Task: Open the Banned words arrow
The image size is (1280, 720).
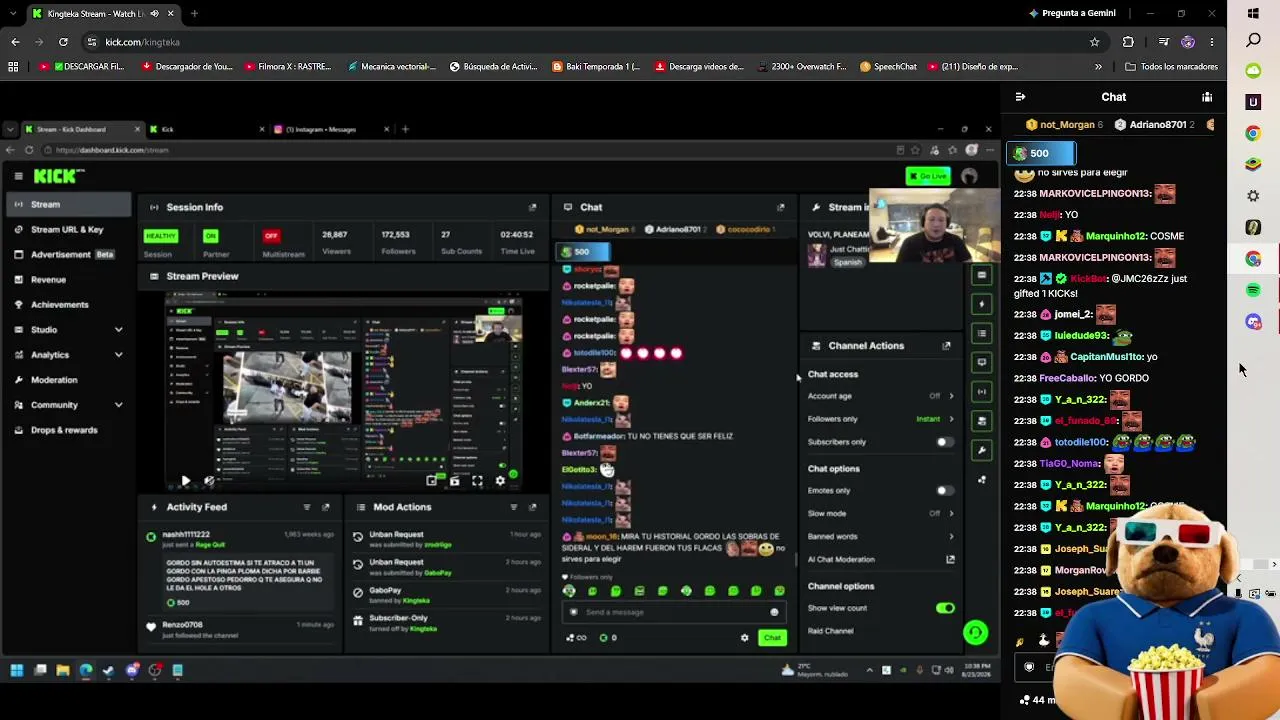Action: tap(951, 537)
